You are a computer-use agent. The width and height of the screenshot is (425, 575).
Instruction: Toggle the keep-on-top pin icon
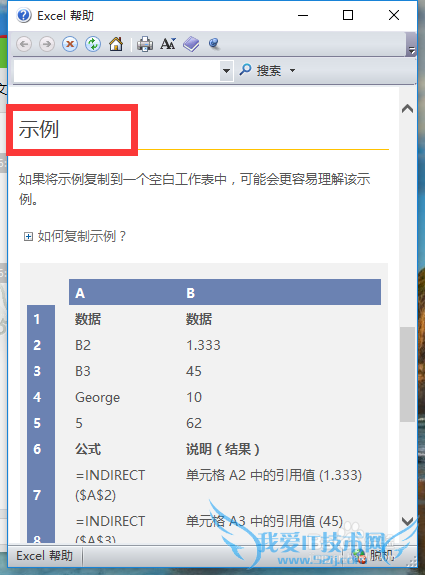point(214,44)
